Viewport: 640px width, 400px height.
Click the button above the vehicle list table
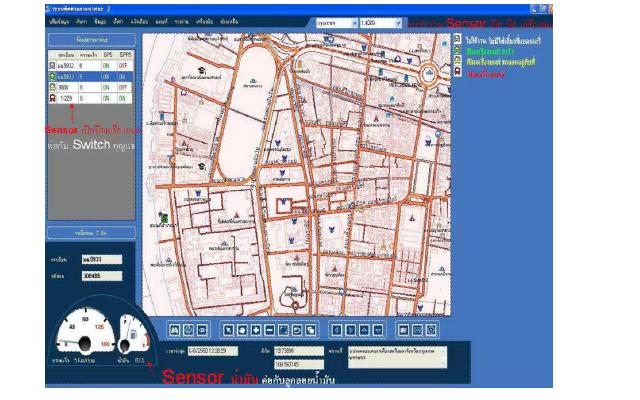pos(91,40)
